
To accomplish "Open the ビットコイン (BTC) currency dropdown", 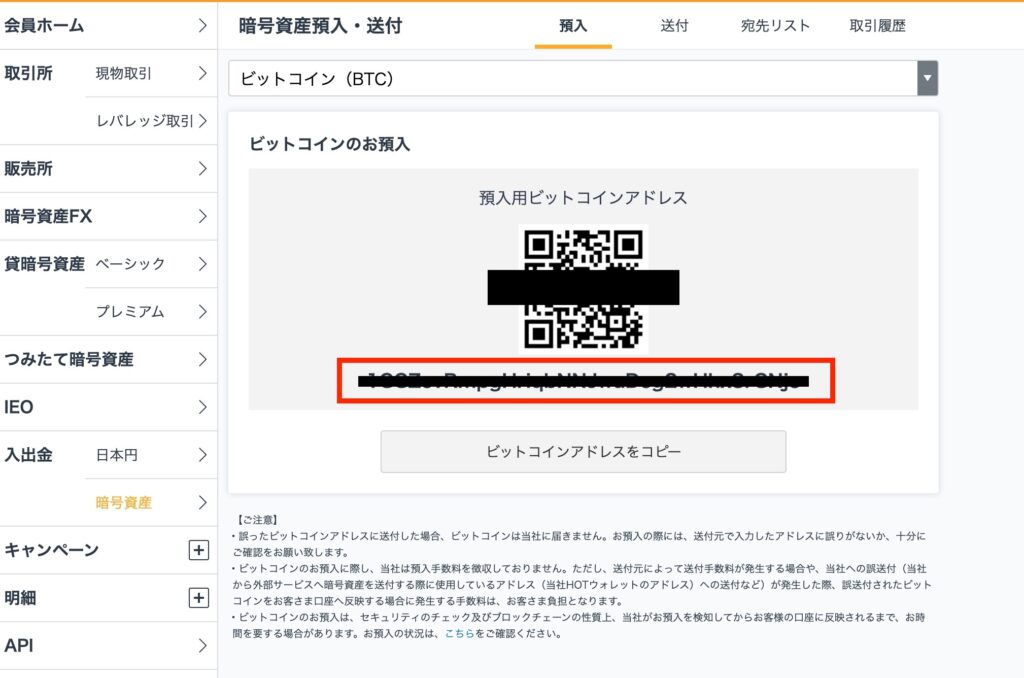I will (x=583, y=78).
